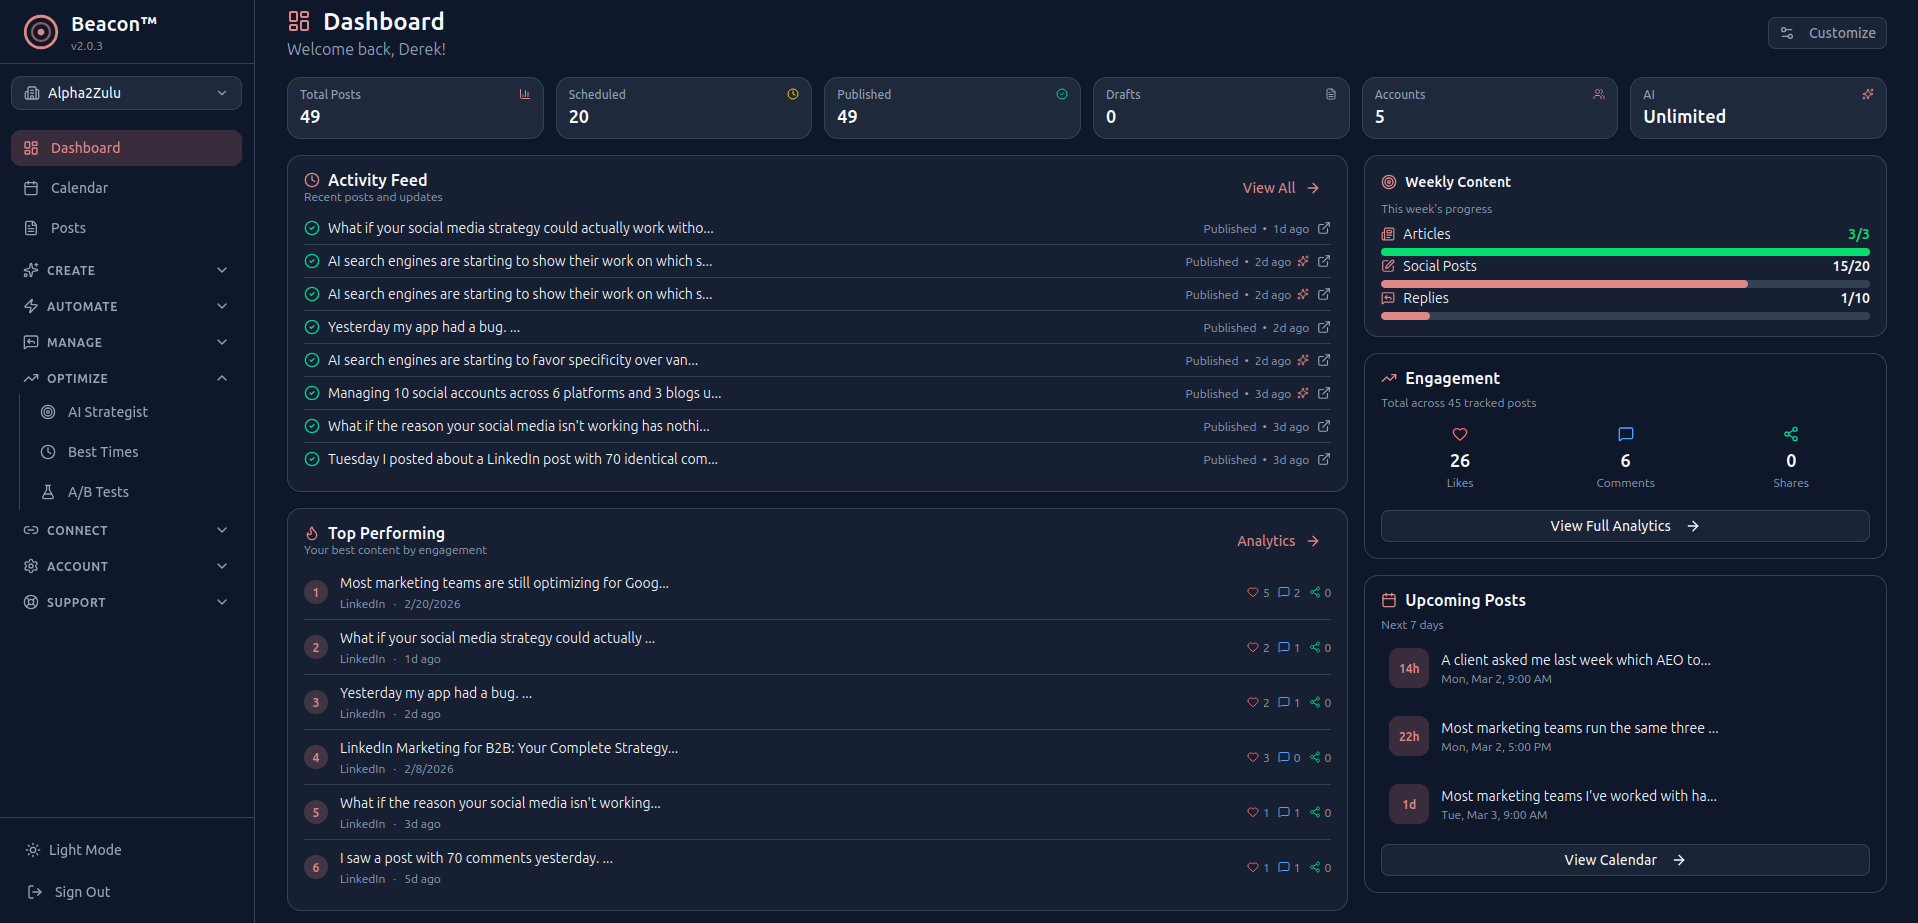Click the Scheduled stat card showing 20

(683, 108)
